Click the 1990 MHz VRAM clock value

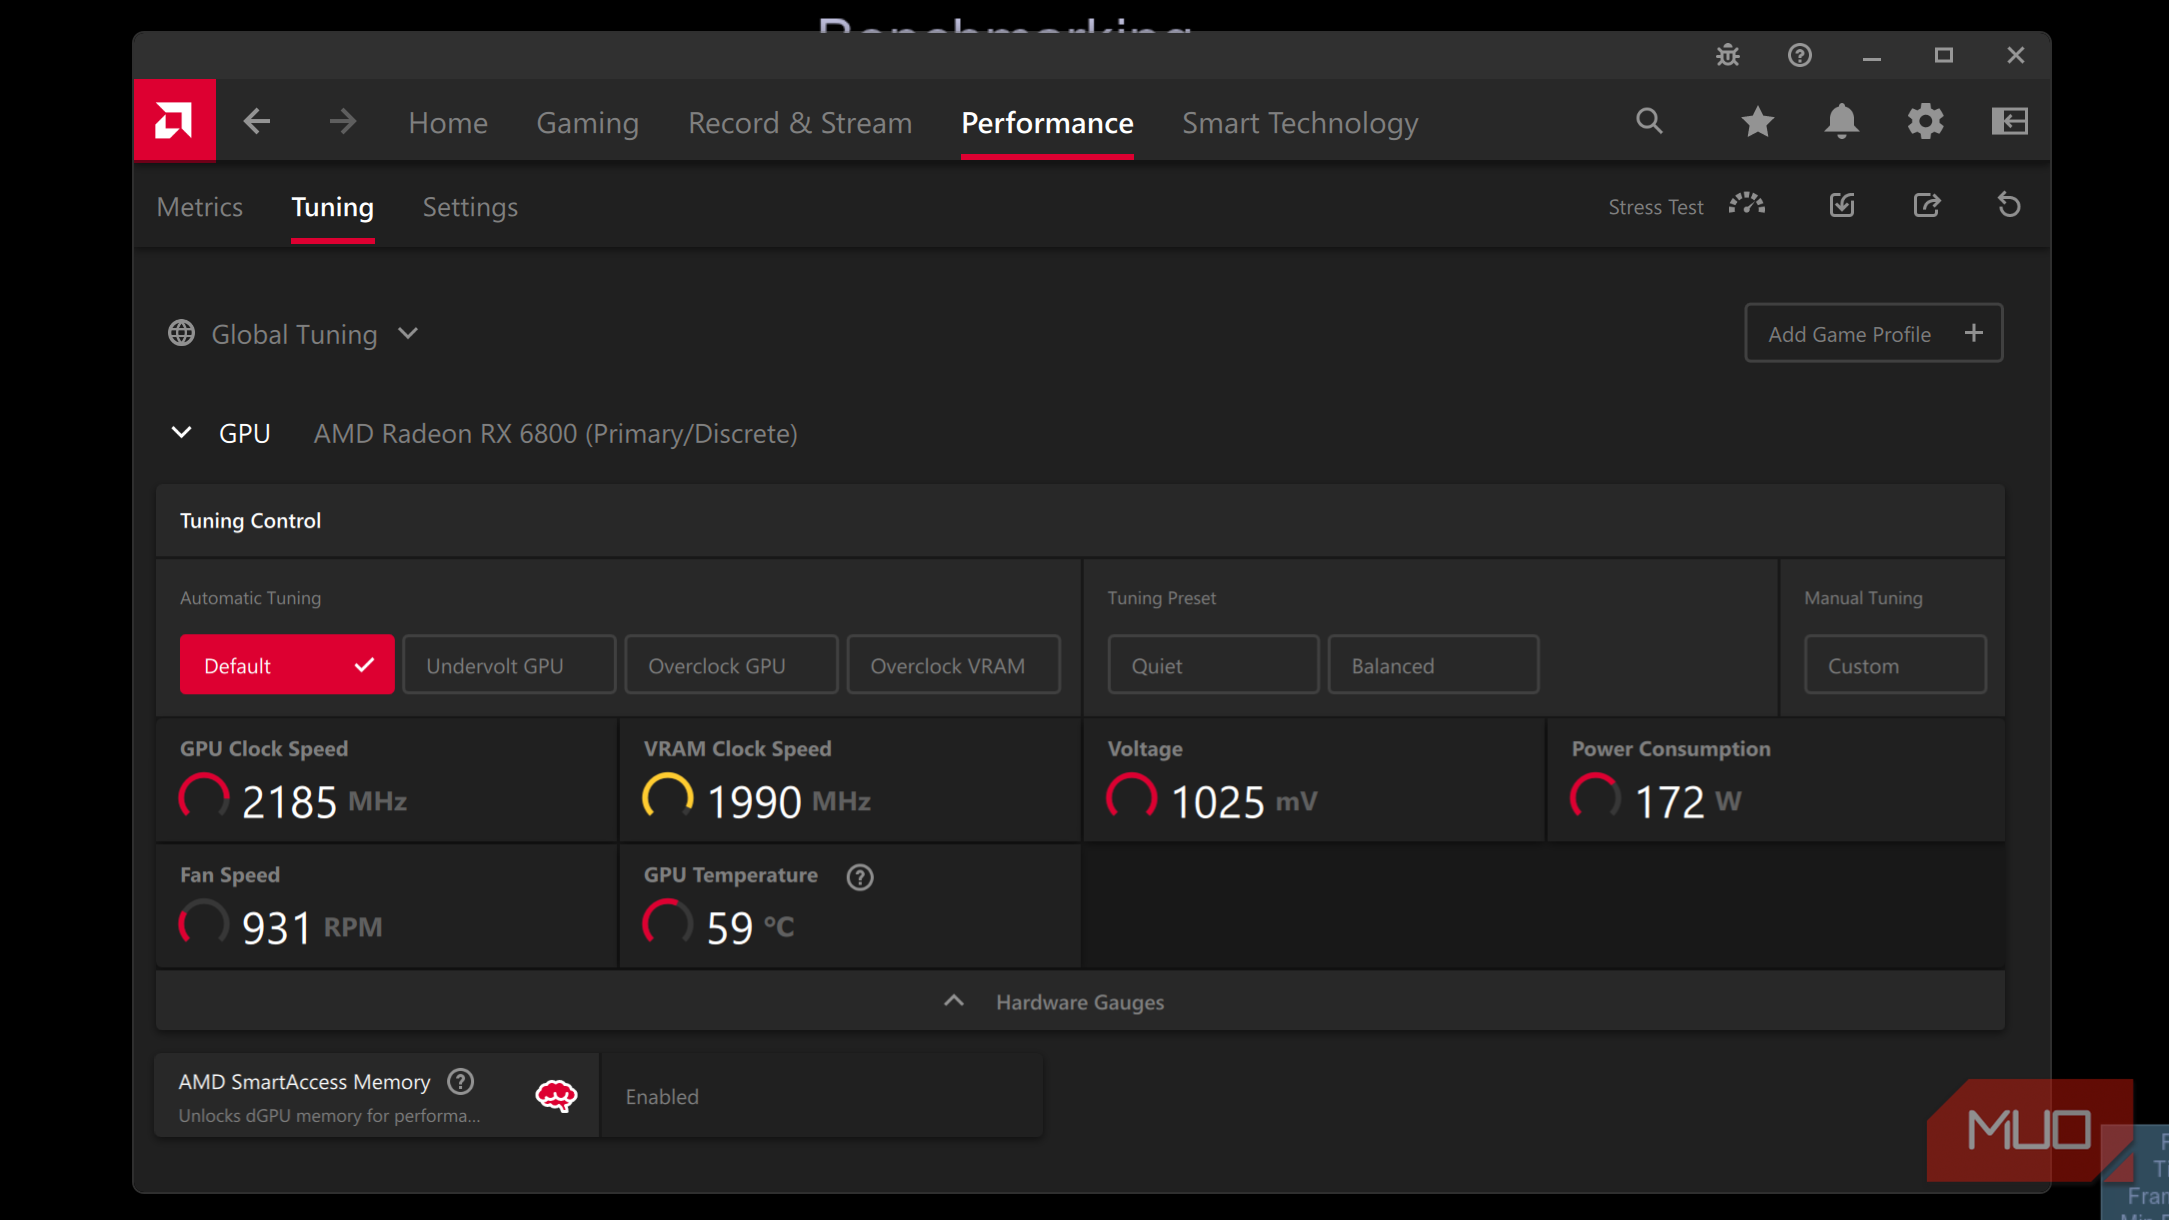(789, 801)
